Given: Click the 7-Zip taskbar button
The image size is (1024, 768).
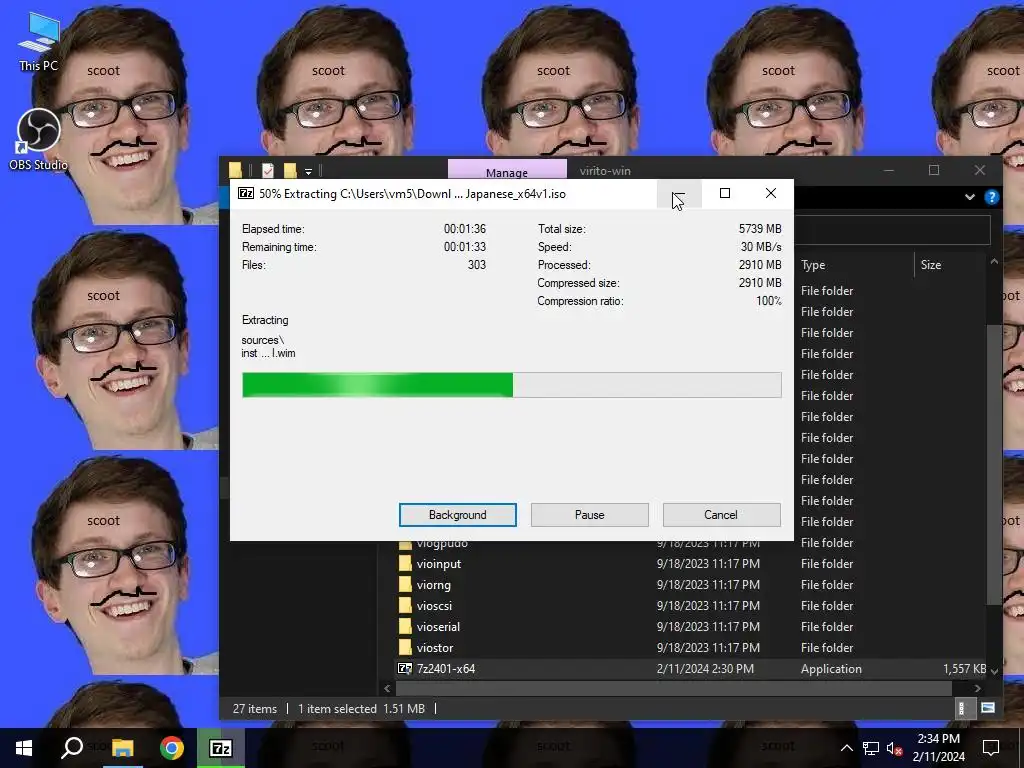Looking at the screenshot, I should click(221, 748).
